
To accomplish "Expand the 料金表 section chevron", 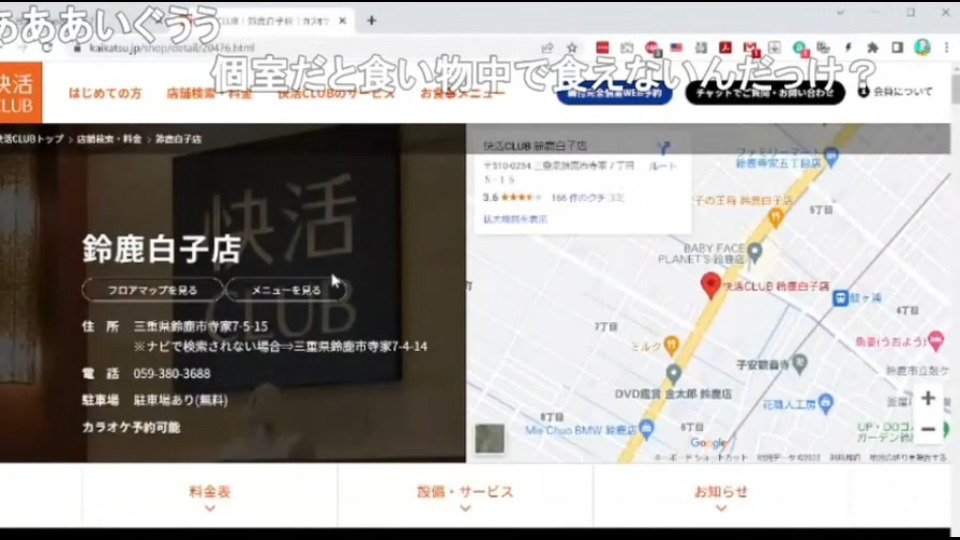I will coord(209,508).
